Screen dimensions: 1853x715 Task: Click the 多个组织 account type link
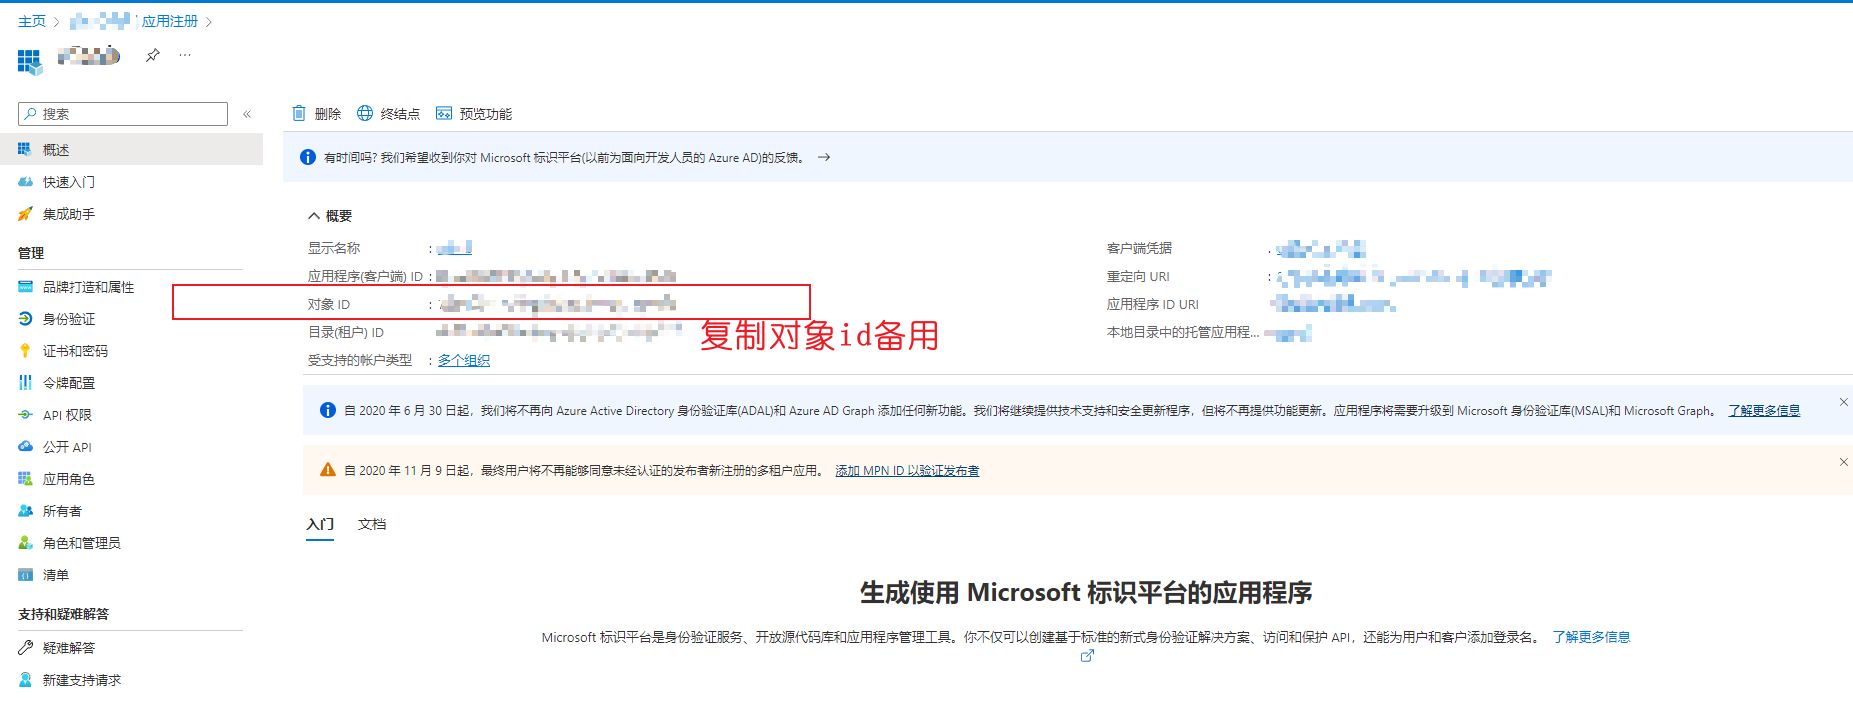[464, 360]
